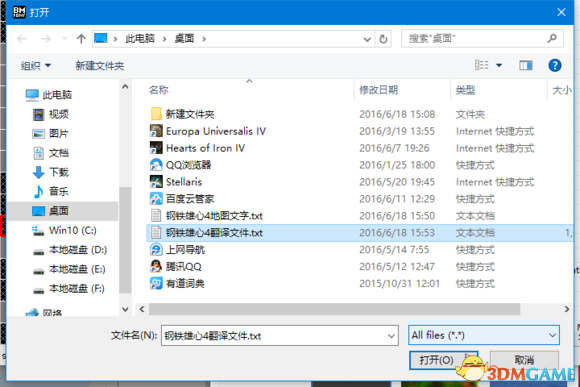Select the QQ浏览器 shortcut icon
Screen dimensions: 580x387
pyautogui.click(x=156, y=165)
